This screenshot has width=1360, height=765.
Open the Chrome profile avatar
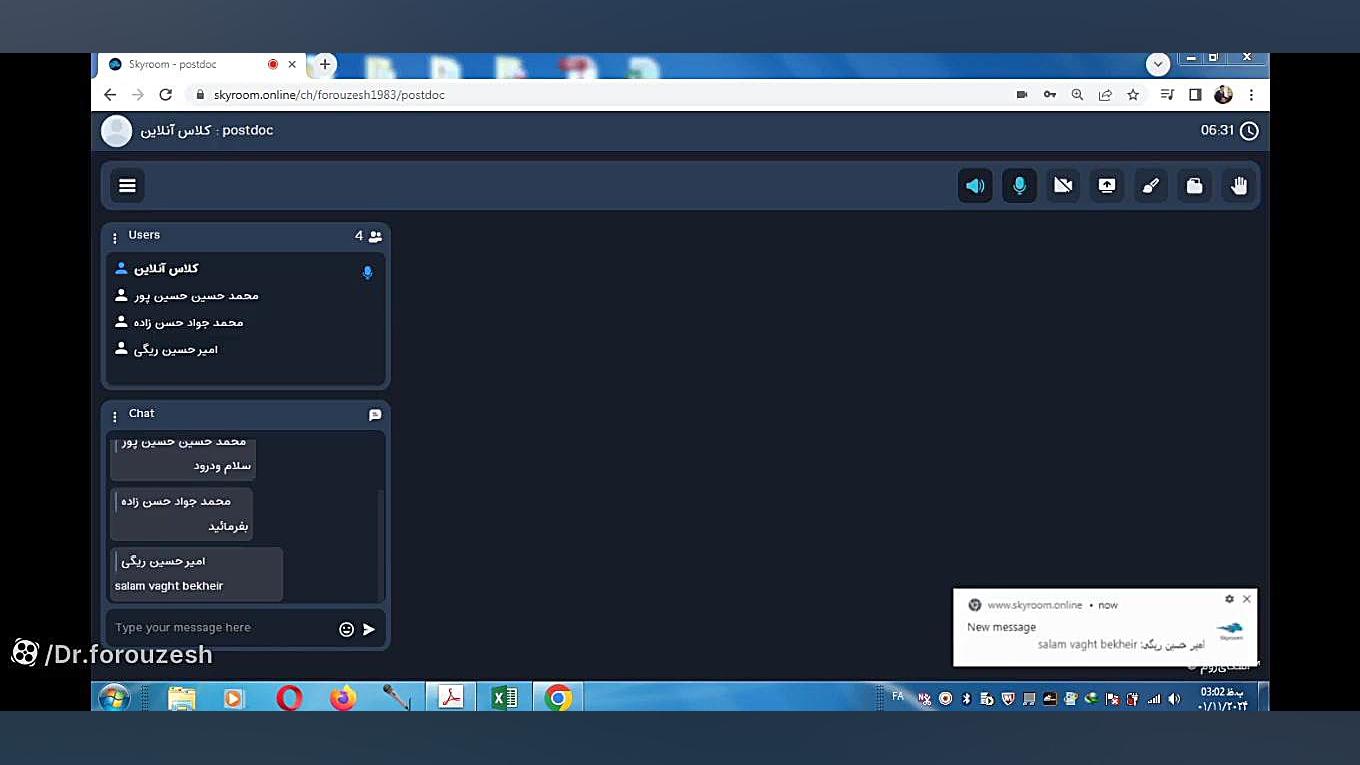pos(1223,95)
